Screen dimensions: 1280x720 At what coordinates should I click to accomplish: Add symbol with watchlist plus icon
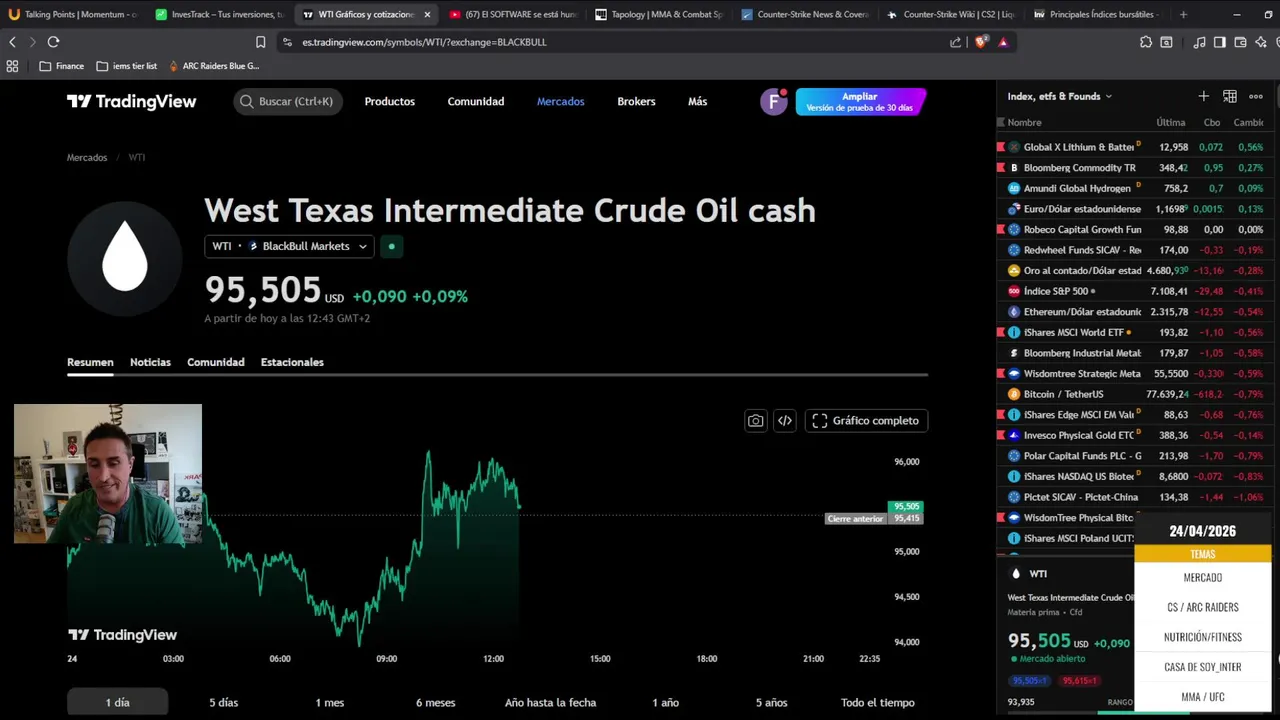pos(1204,96)
